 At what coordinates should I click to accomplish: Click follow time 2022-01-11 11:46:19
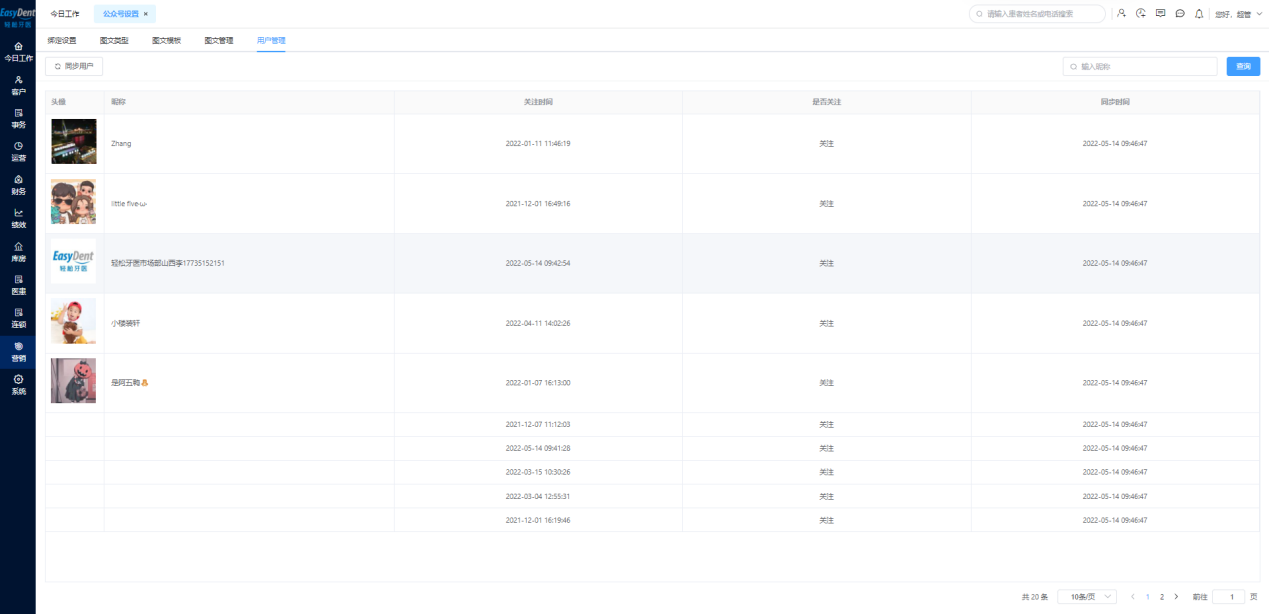click(x=538, y=143)
